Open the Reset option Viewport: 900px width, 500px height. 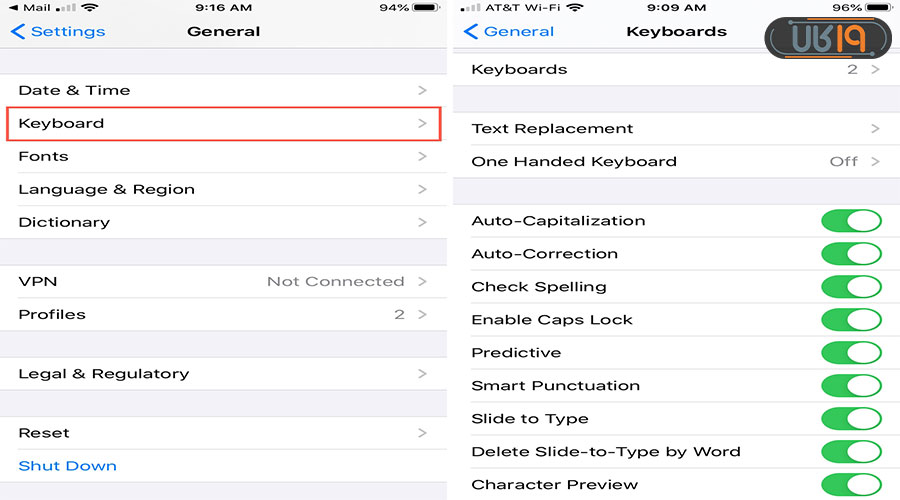(223, 433)
